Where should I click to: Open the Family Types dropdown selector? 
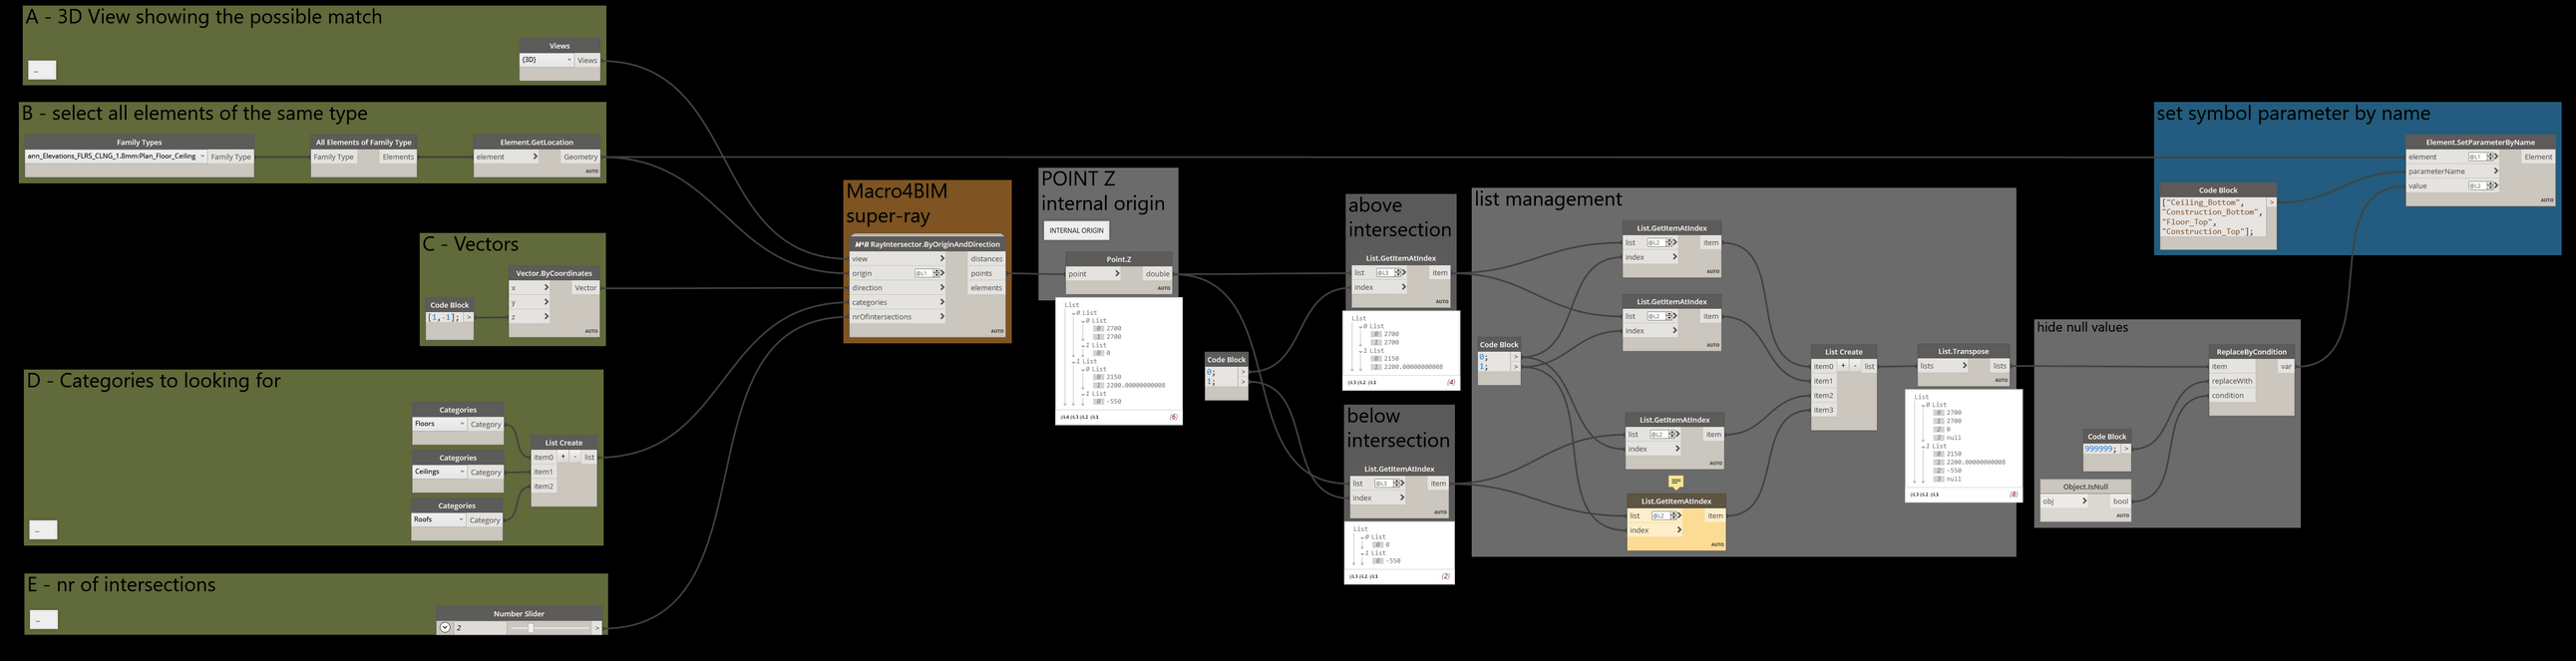116,156
